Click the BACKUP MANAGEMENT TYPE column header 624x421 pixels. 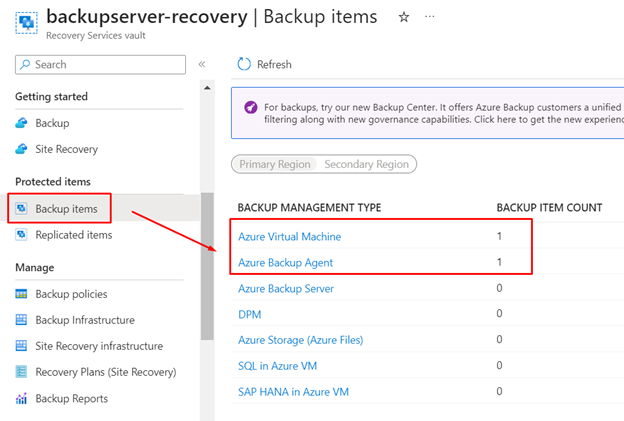coord(309,208)
